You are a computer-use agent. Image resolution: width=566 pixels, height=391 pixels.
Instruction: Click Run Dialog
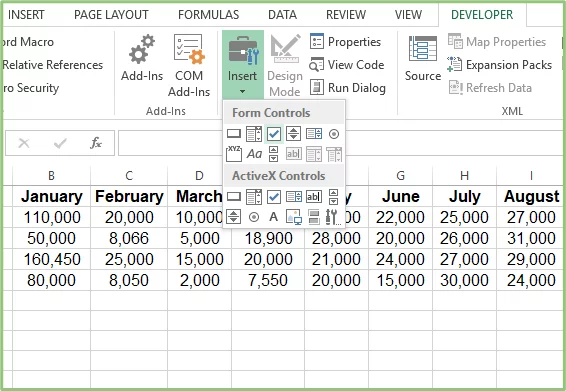coord(347,88)
